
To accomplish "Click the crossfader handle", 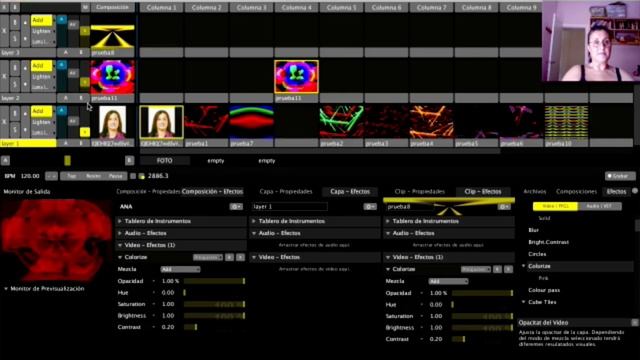I will pyautogui.click(x=67, y=160).
